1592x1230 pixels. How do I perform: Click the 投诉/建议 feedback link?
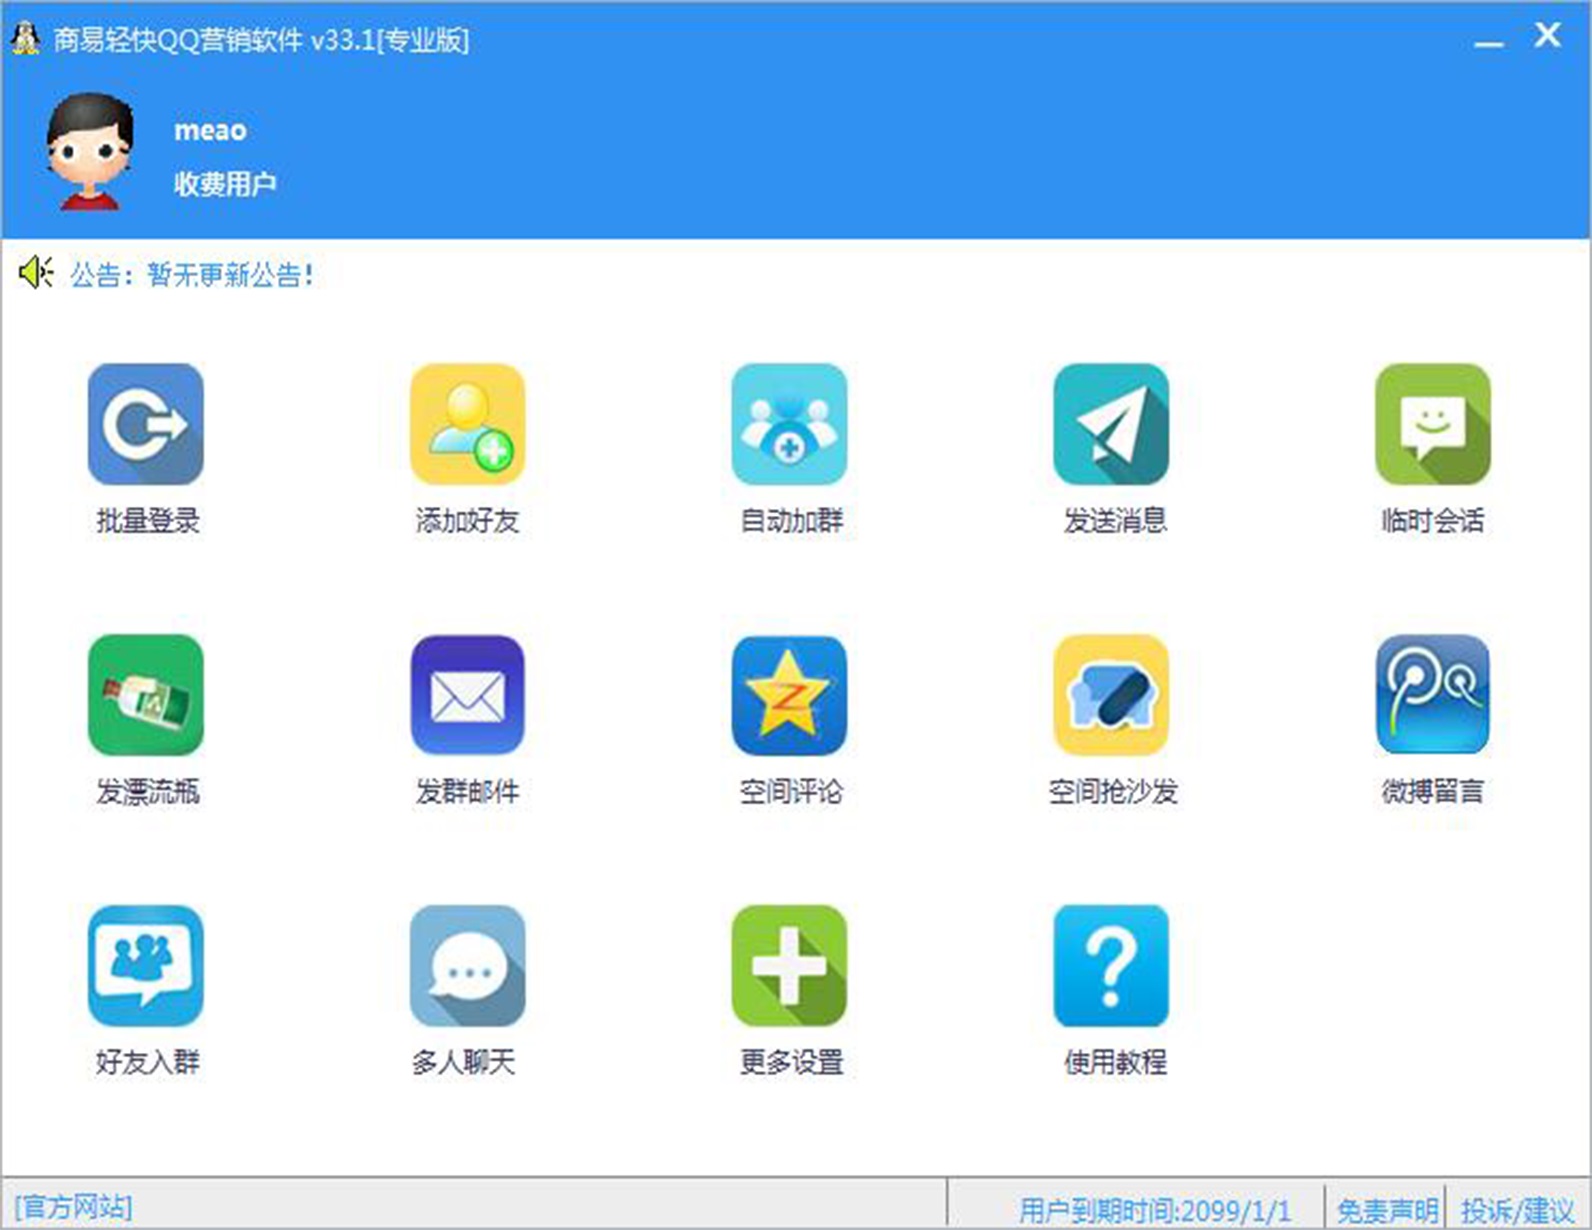pyautogui.click(x=1517, y=1210)
